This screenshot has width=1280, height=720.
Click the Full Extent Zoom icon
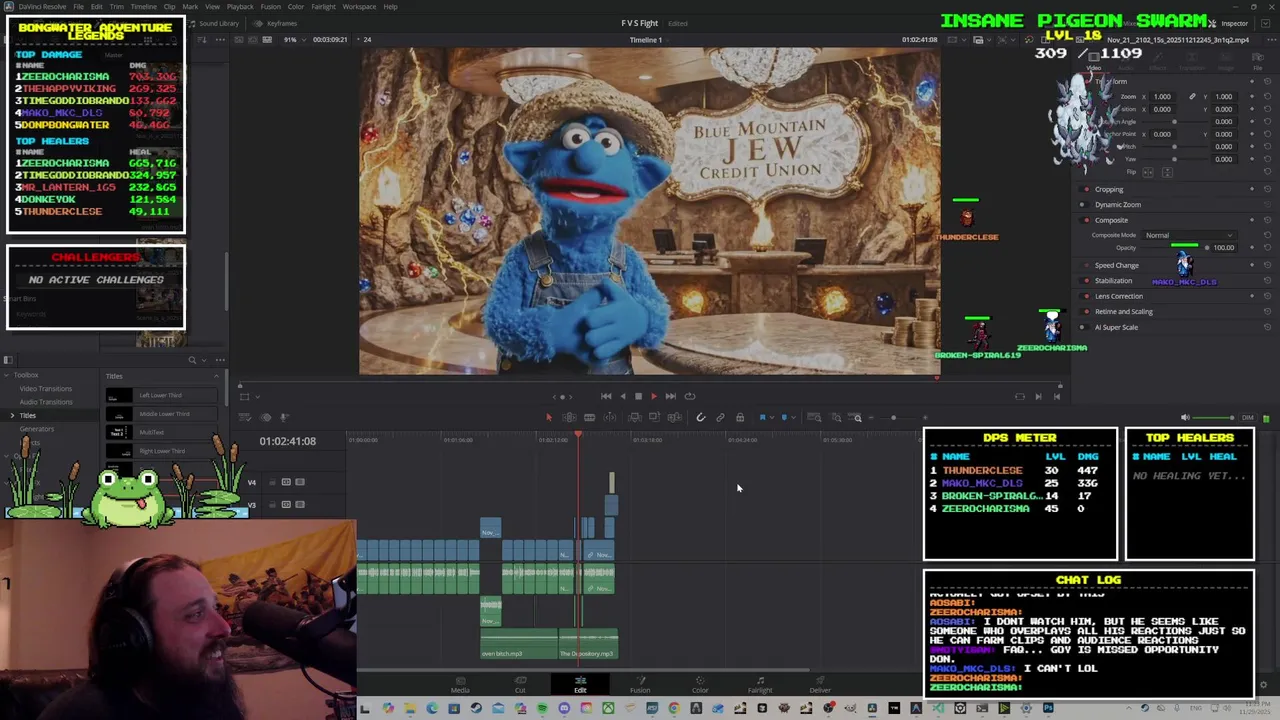pyautogui.click(x=814, y=418)
